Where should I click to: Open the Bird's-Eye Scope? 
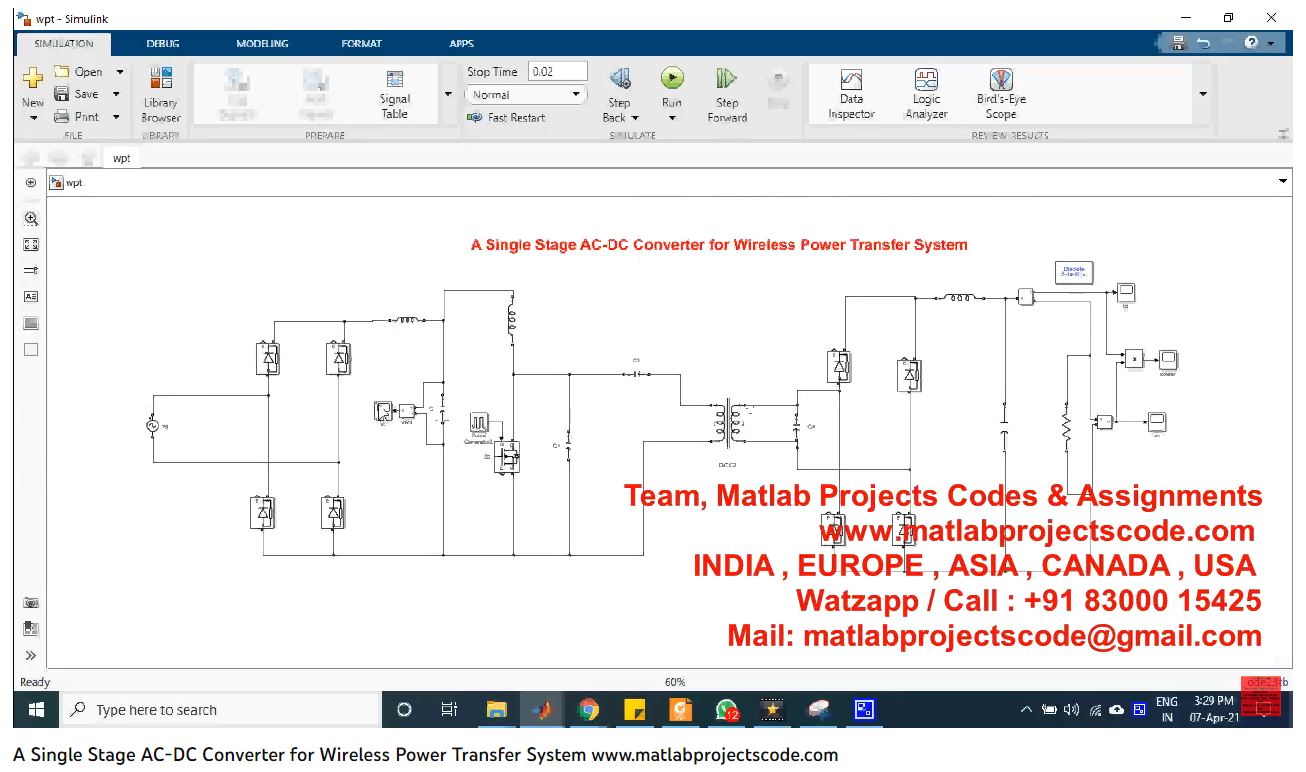(x=1001, y=80)
